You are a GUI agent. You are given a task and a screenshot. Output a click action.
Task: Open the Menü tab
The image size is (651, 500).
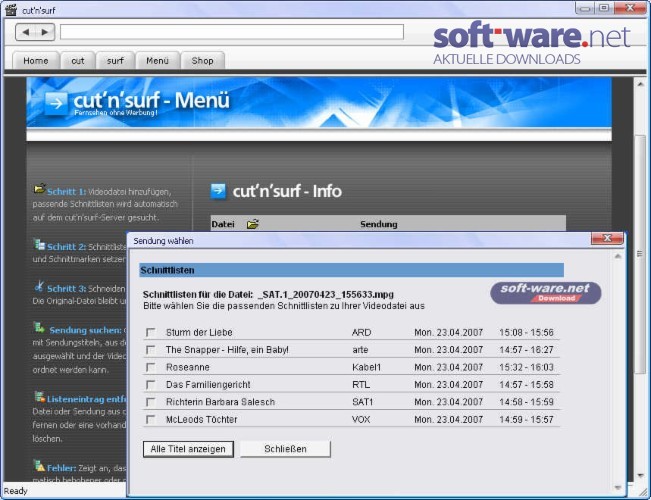(157, 61)
